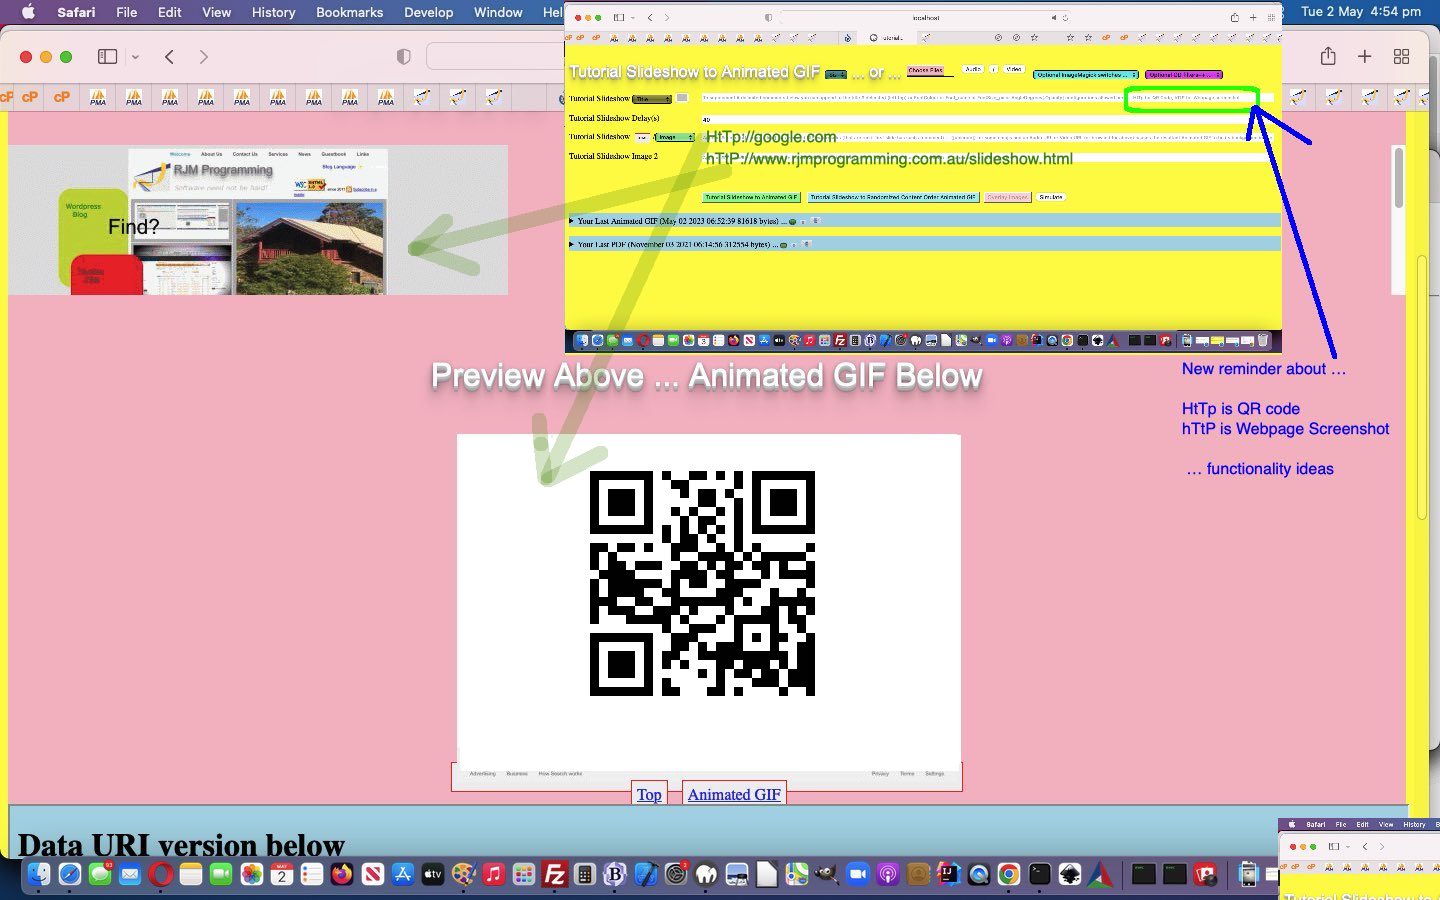
Task: Show the tab overview grid icon
Action: tap(1401, 56)
